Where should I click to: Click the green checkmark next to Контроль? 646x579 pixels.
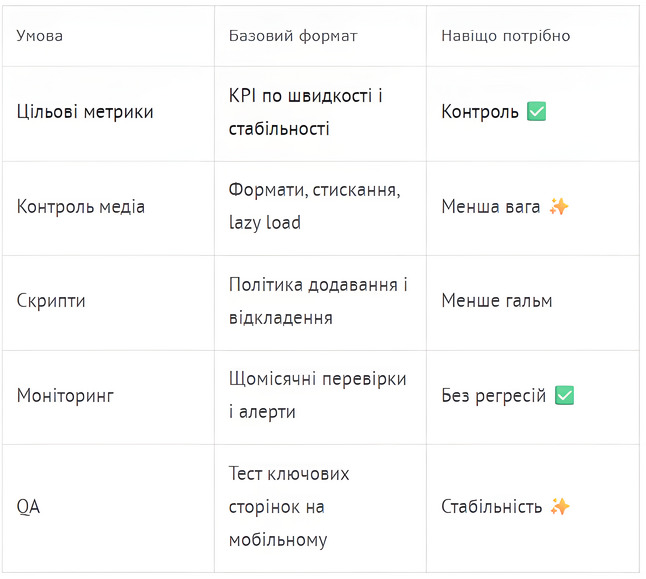point(536,112)
